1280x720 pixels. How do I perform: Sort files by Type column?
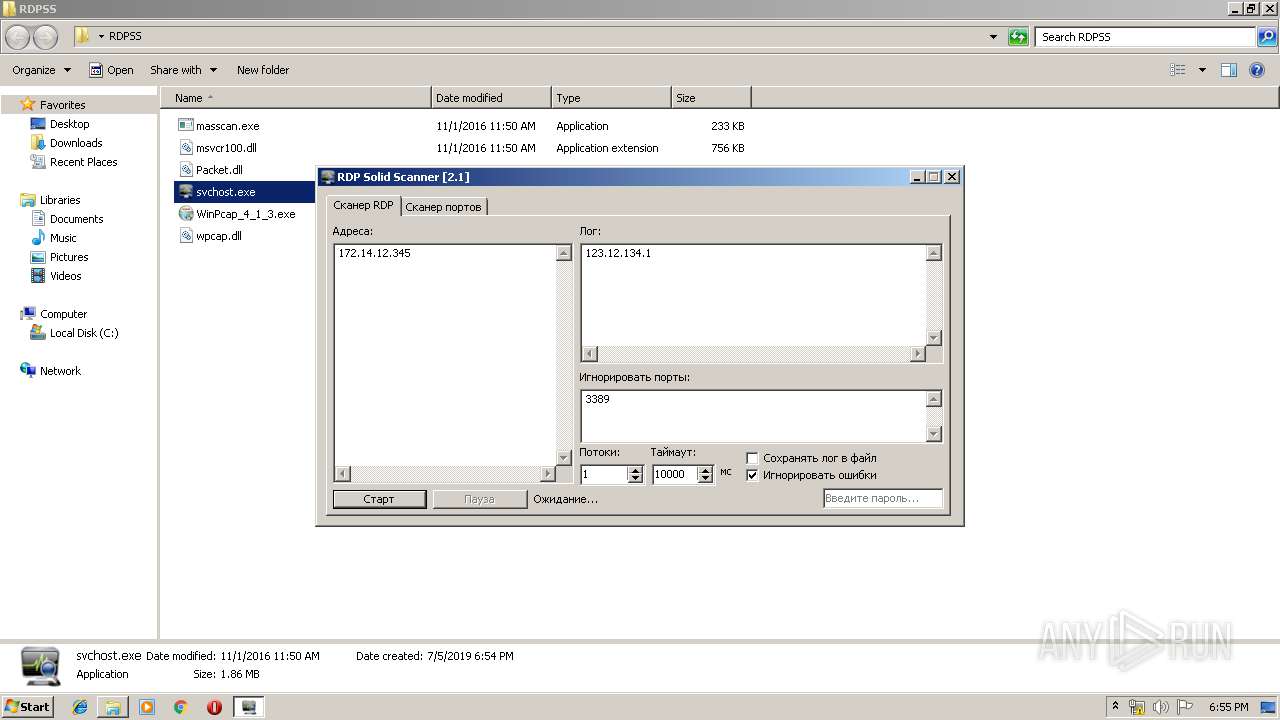[x=611, y=98]
